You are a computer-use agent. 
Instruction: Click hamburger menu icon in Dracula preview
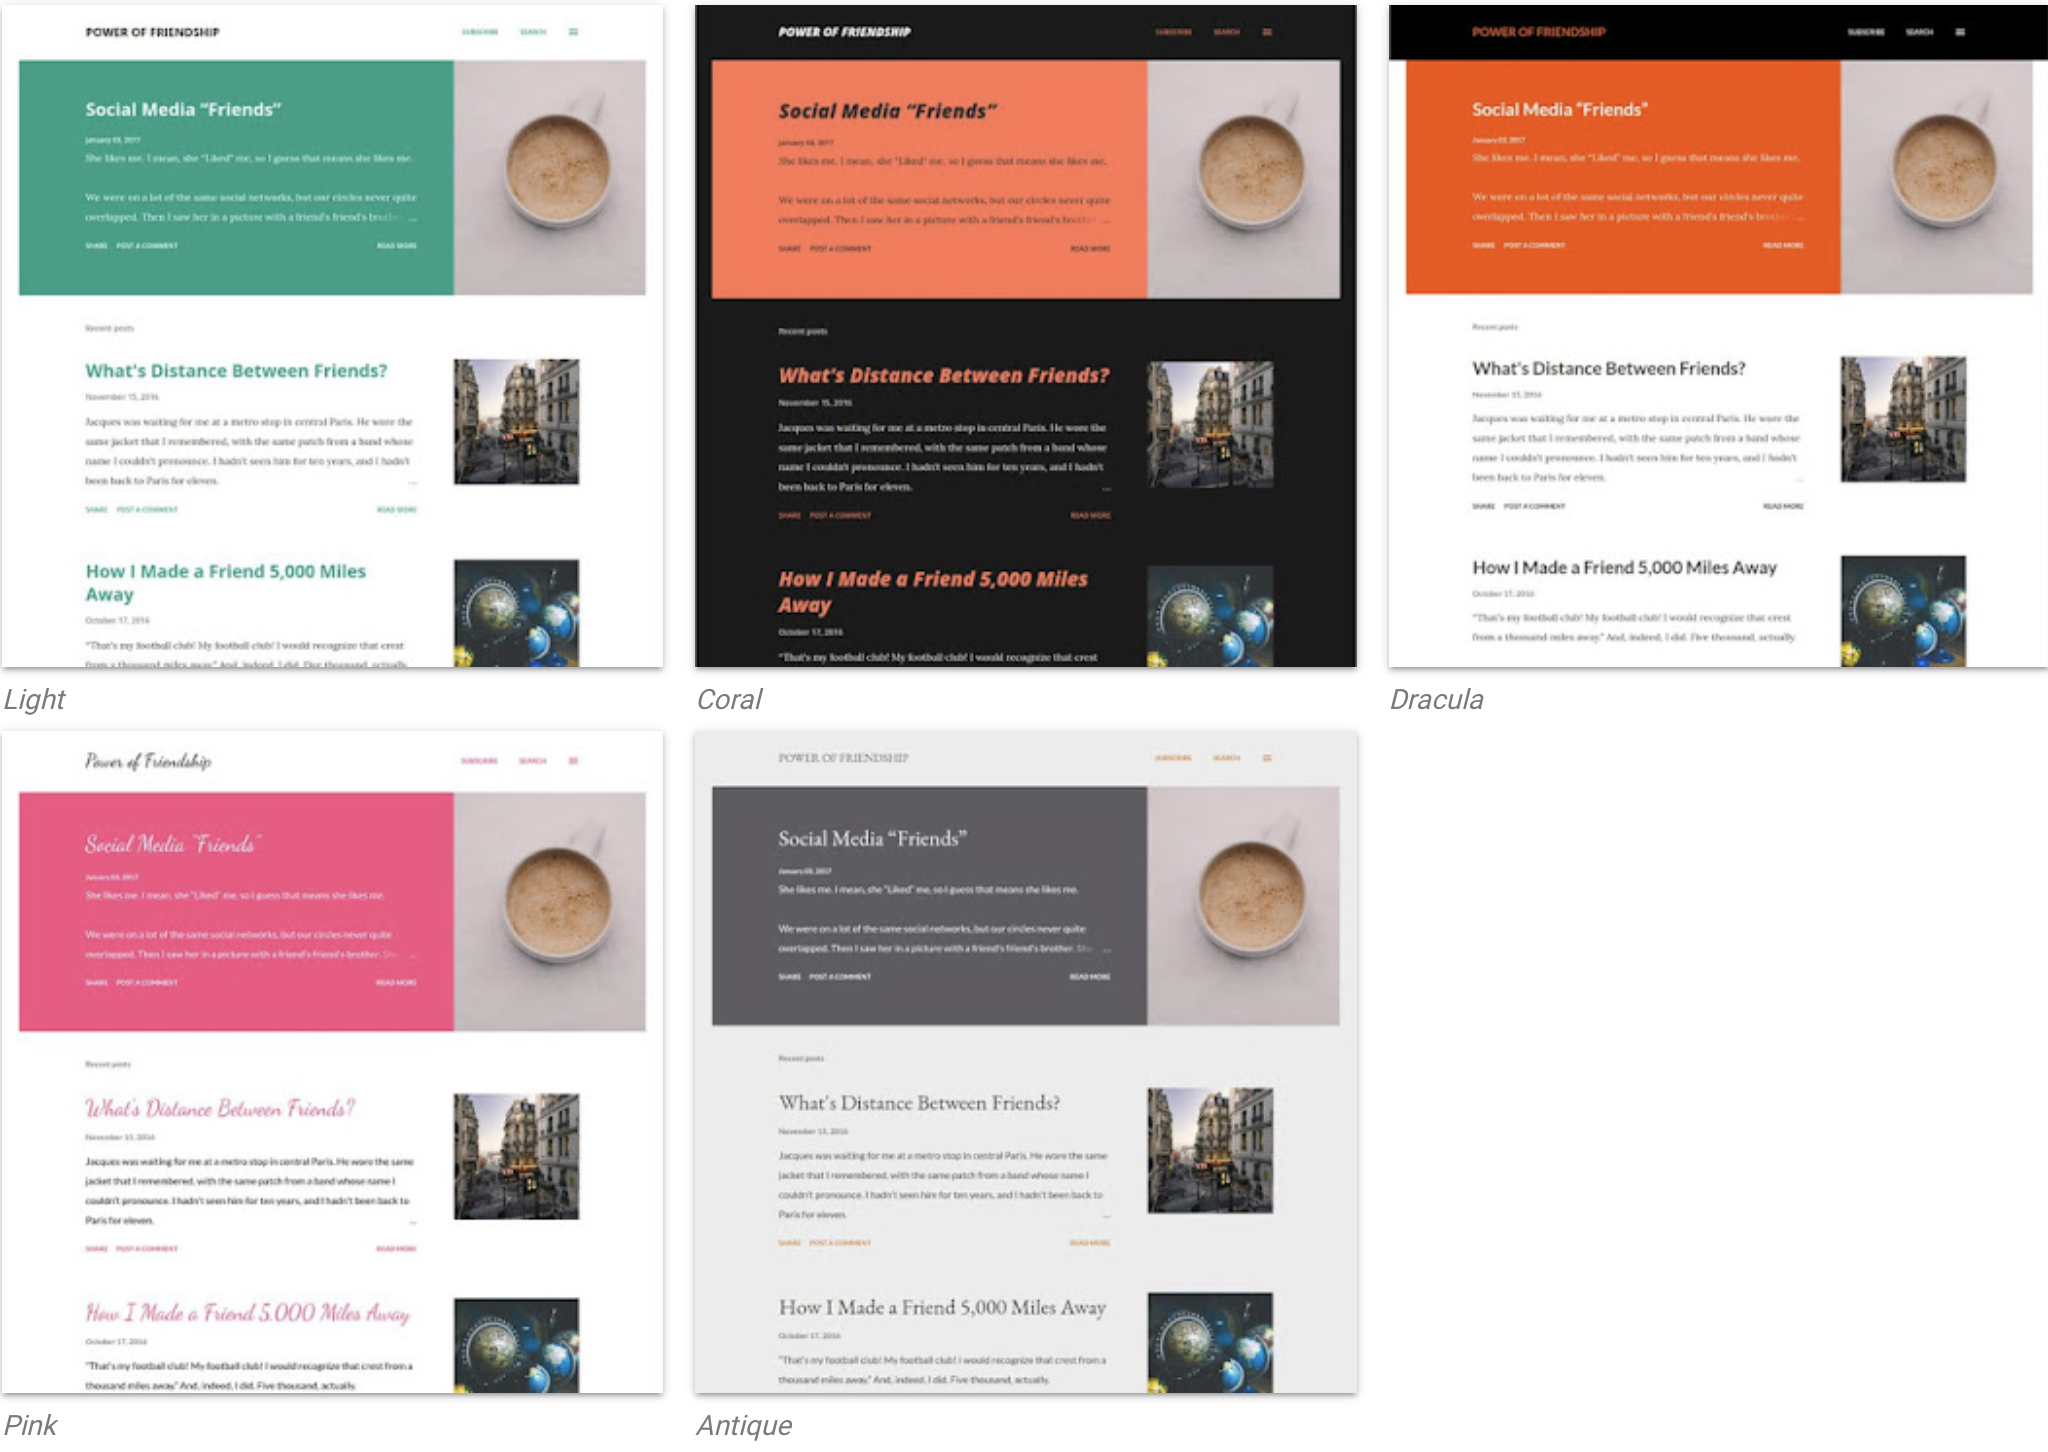pyautogui.click(x=1960, y=32)
